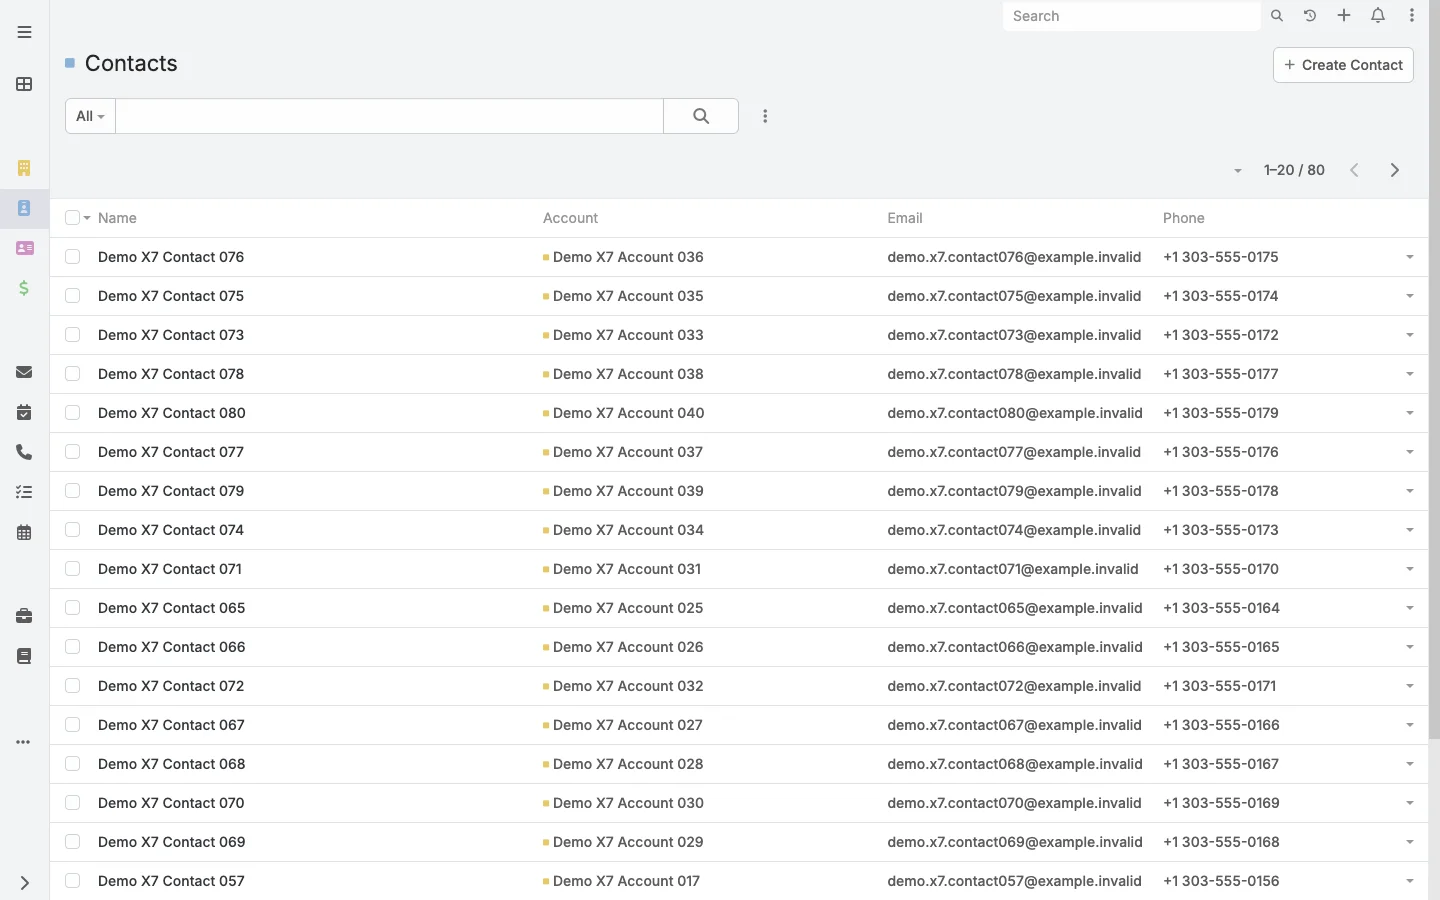Select checkbox for Demo X7 Contact 075
The height and width of the screenshot is (900, 1440).
pos(72,296)
